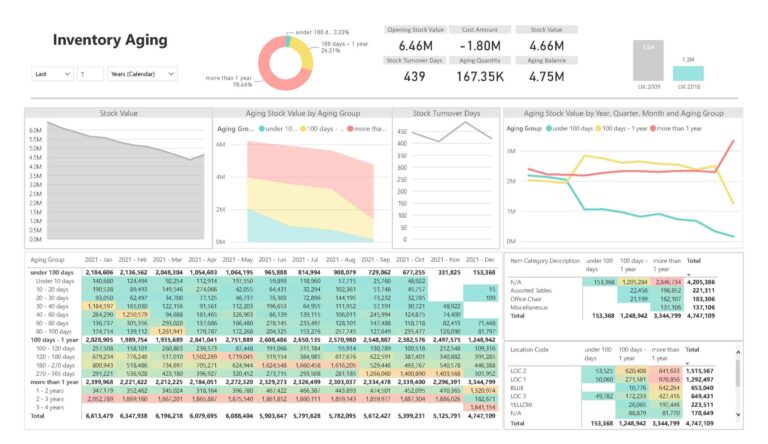Open the 'Last' relative date dropdown
Viewport: 768px width, 444px height.
51,74
